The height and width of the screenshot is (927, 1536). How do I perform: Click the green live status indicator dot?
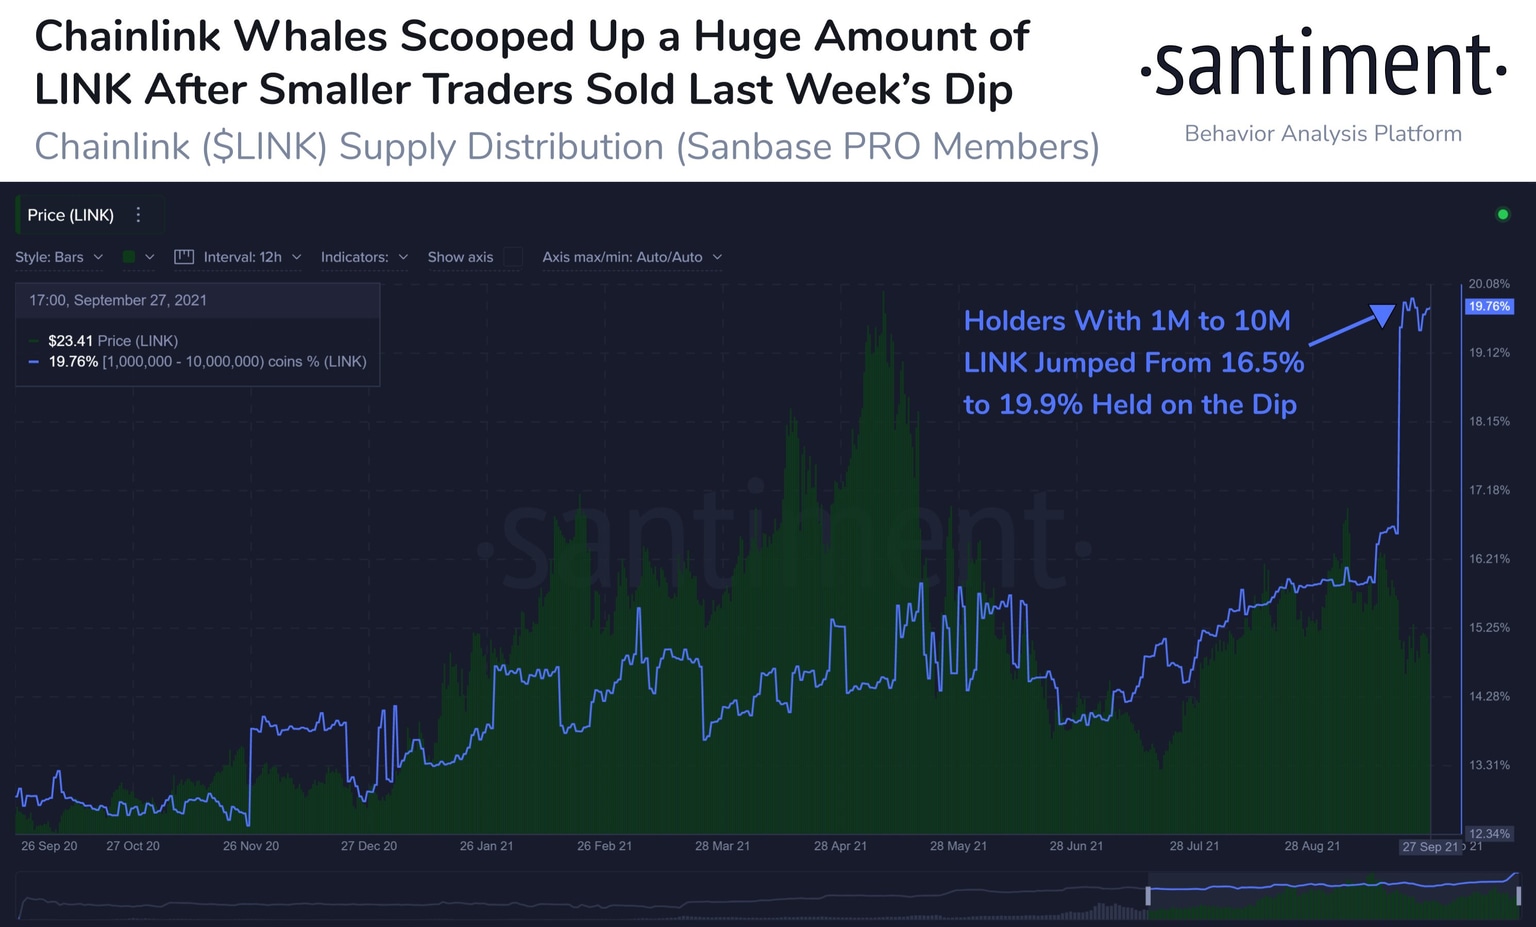[x=1503, y=213]
